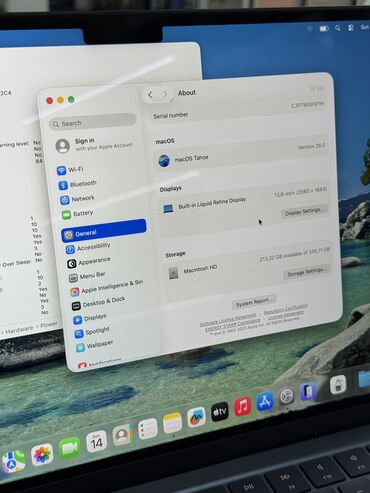The width and height of the screenshot is (370, 493).
Task: Click Built-in Liquid Retina Display
Action: click(212, 203)
